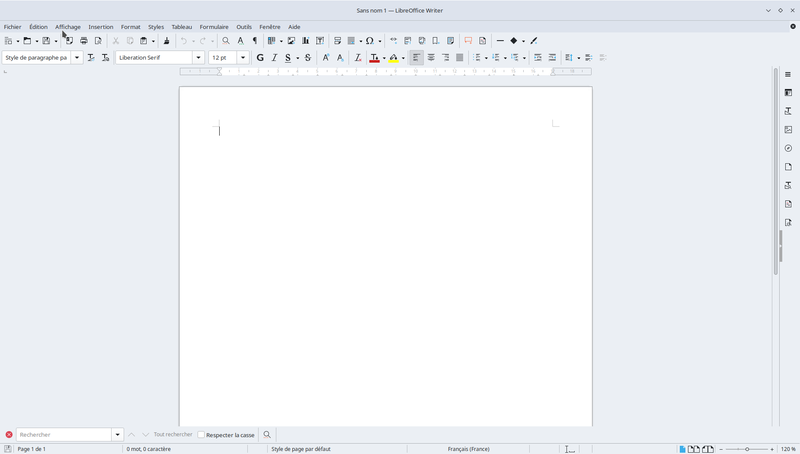Click the Insert image icon
This screenshot has height=454, width=800.
pos(291,41)
